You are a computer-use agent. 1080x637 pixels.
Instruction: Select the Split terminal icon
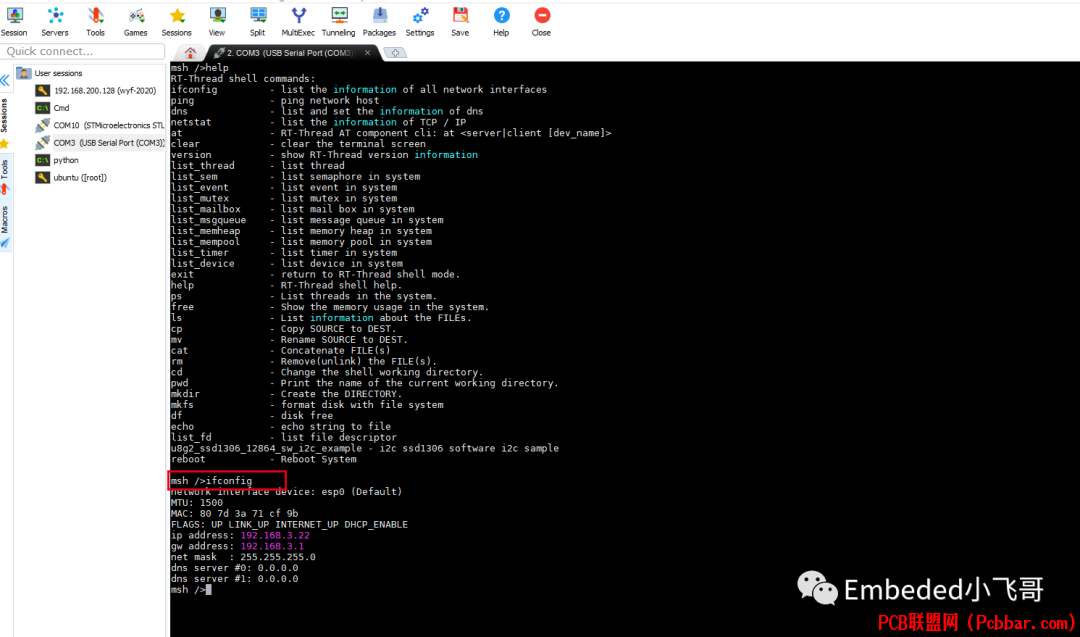tap(258, 21)
